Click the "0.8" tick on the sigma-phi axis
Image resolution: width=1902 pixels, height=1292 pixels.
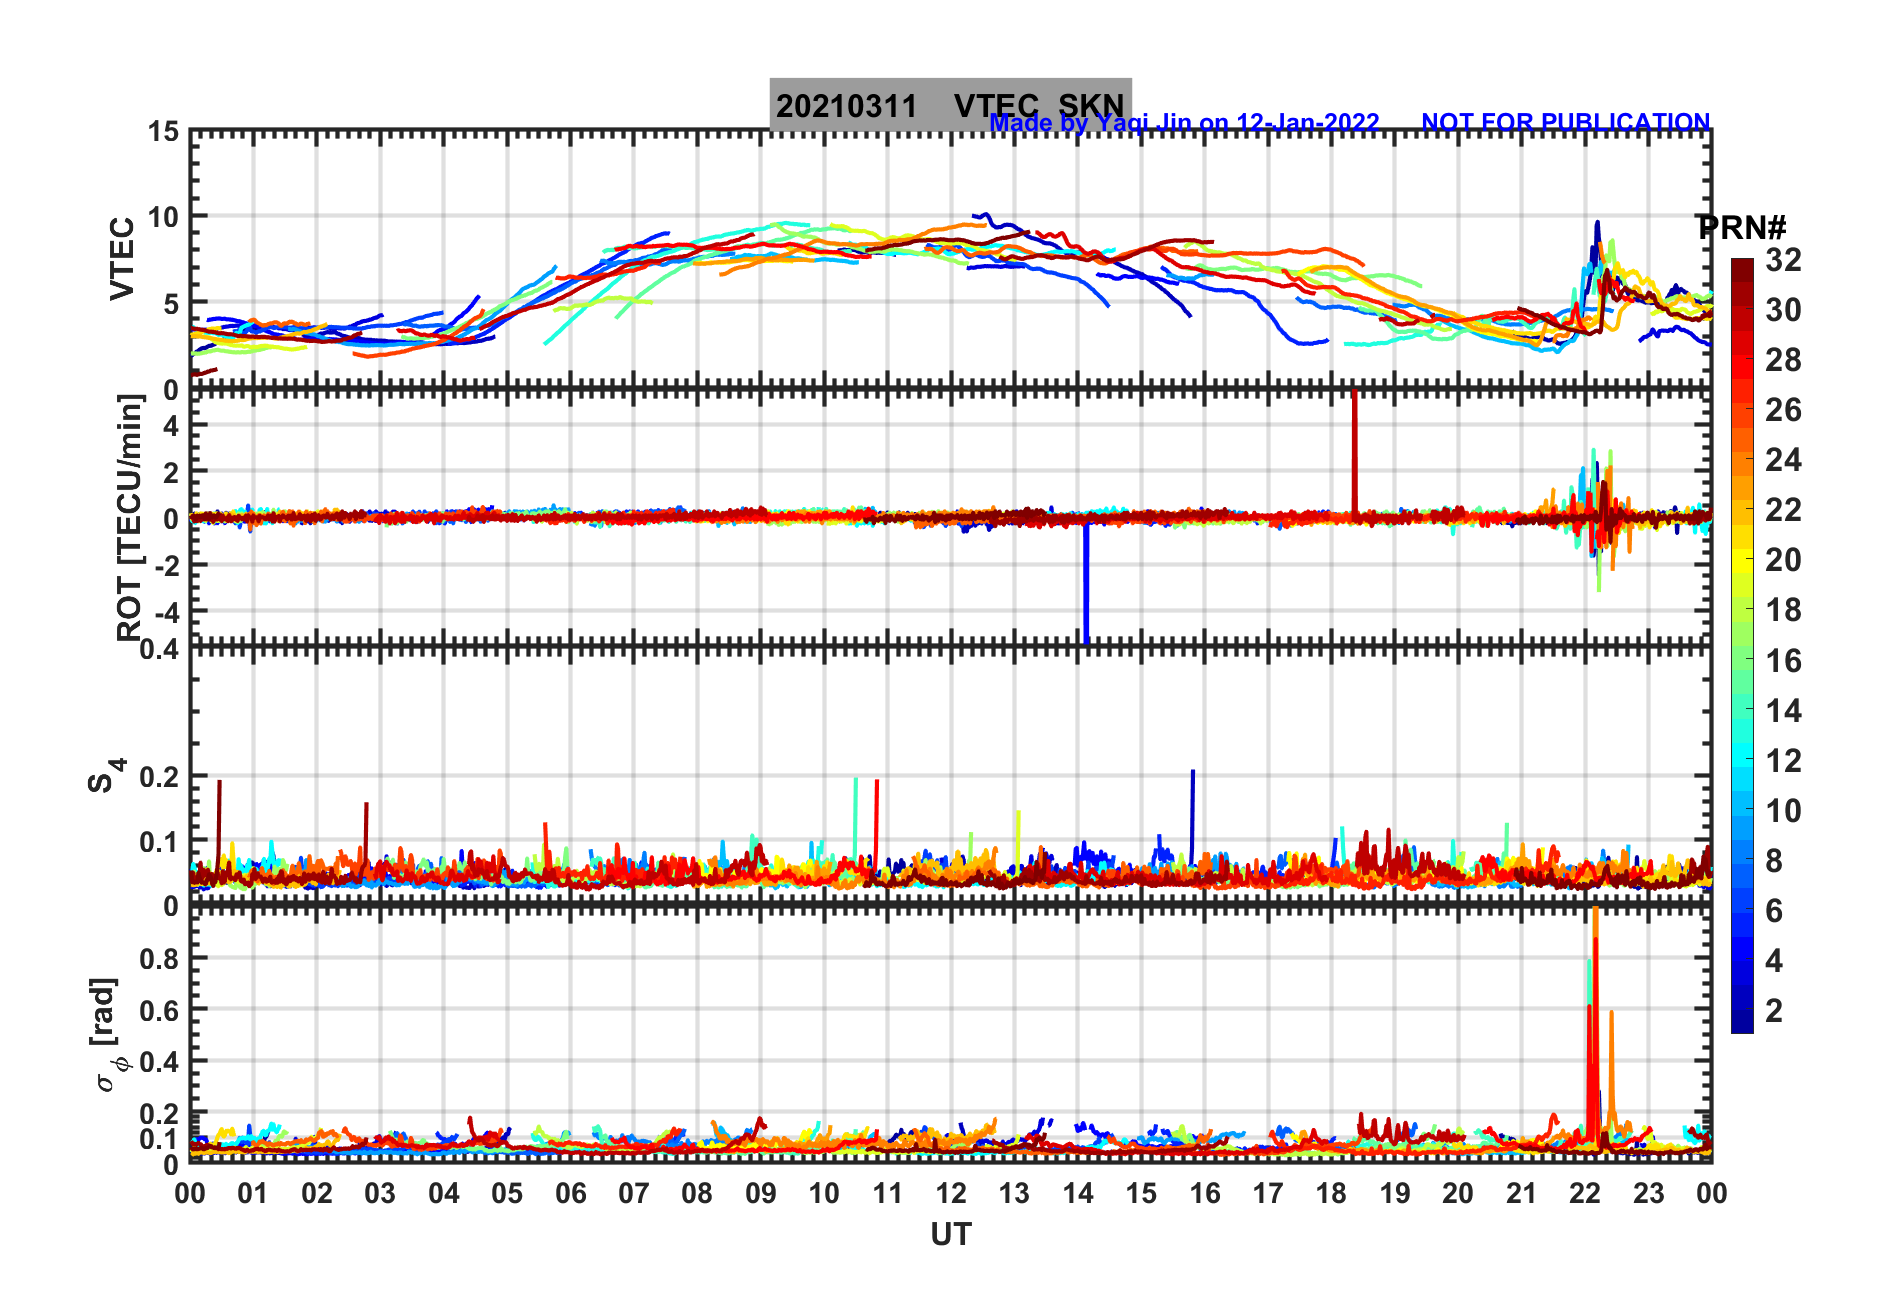161,958
